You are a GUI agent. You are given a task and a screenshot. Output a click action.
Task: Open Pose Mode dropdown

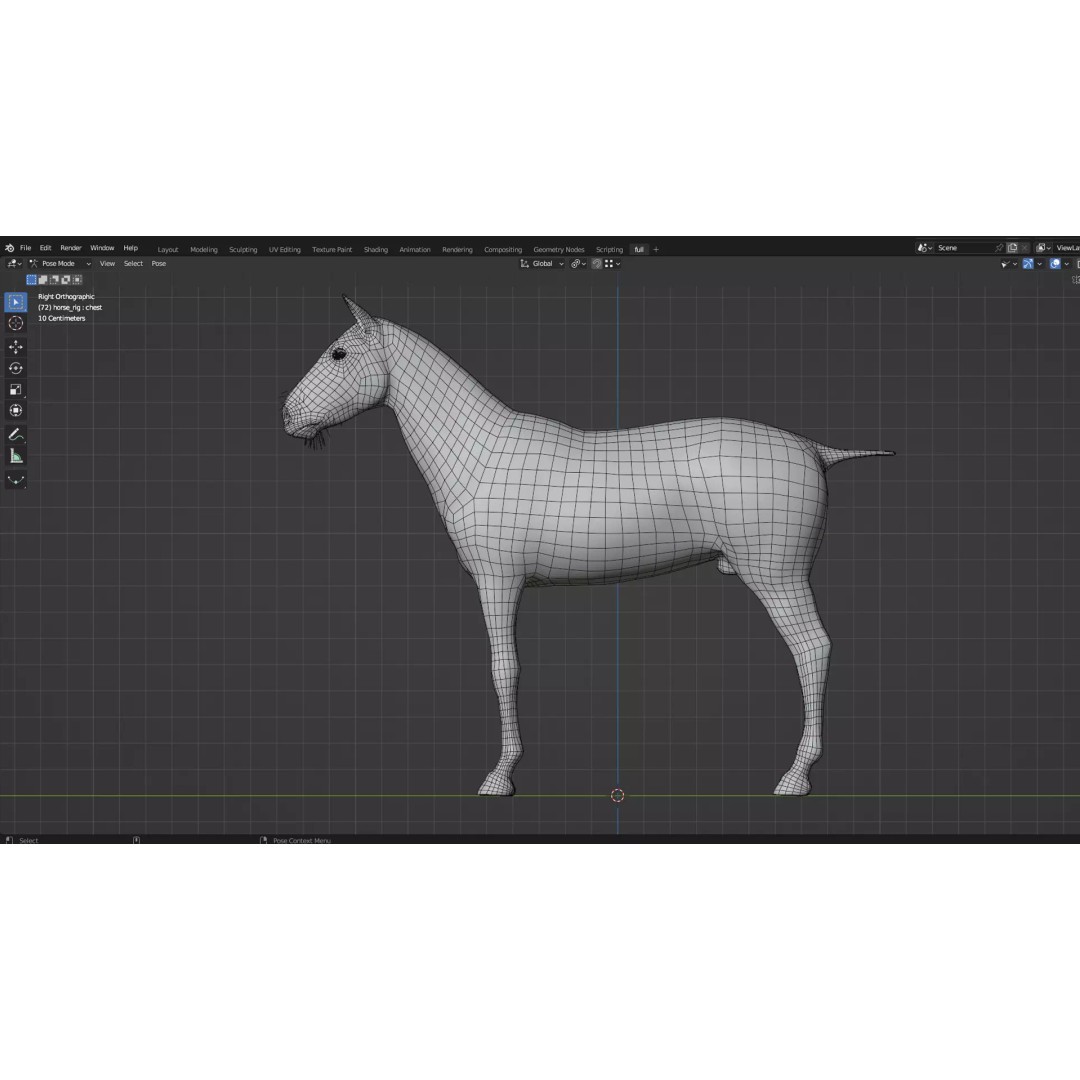60,264
